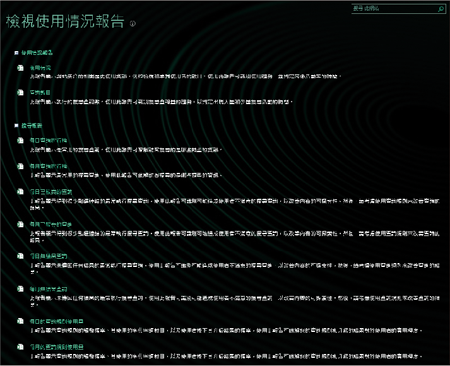Click the Excel icon beside 每日查詢的次數
This screenshot has width=450, height=366.
(20, 140)
